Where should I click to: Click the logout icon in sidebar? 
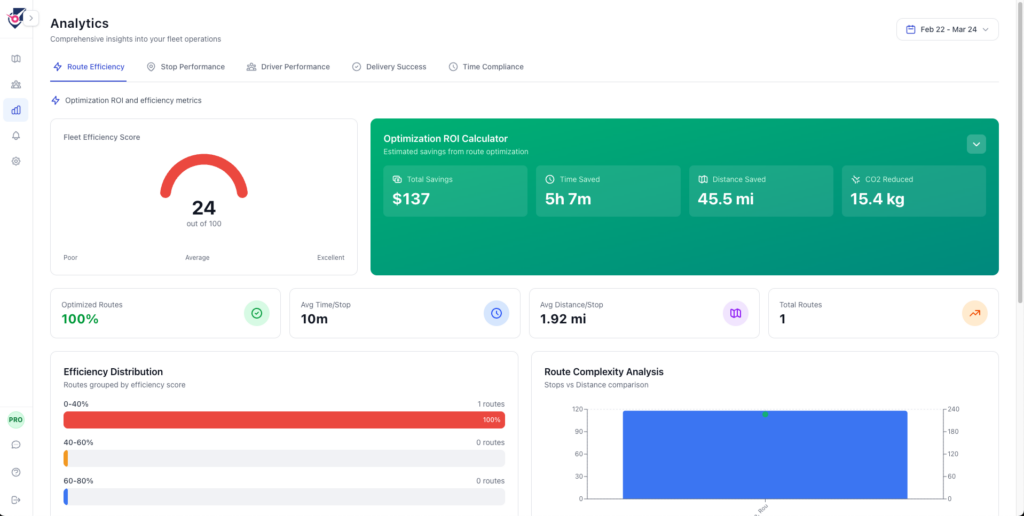pos(16,500)
